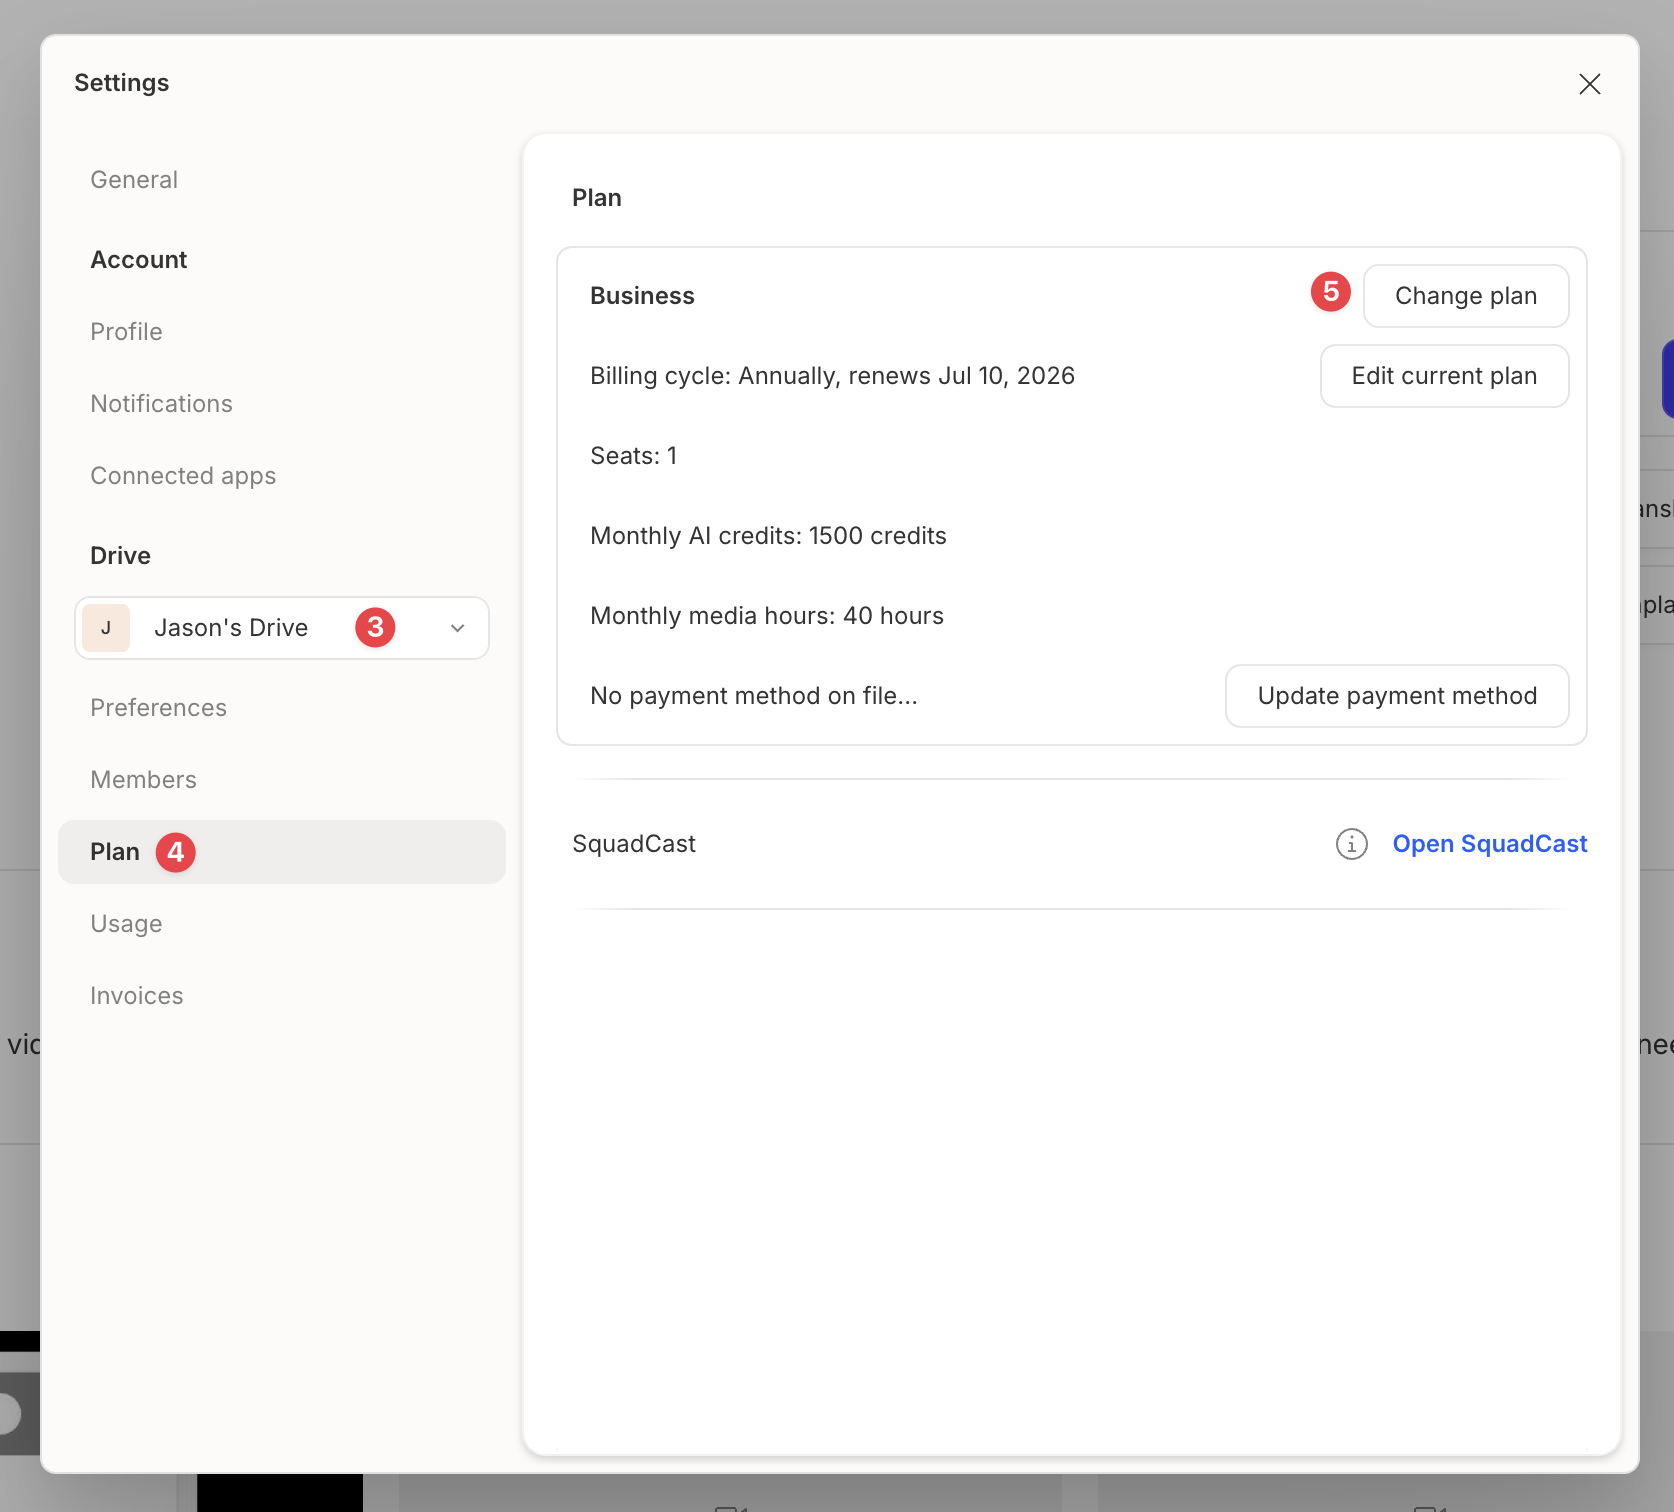The width and height of the screenshot is (1674, 1512).
Task: Click the red badge next to Plan
Action: point(175,852)
